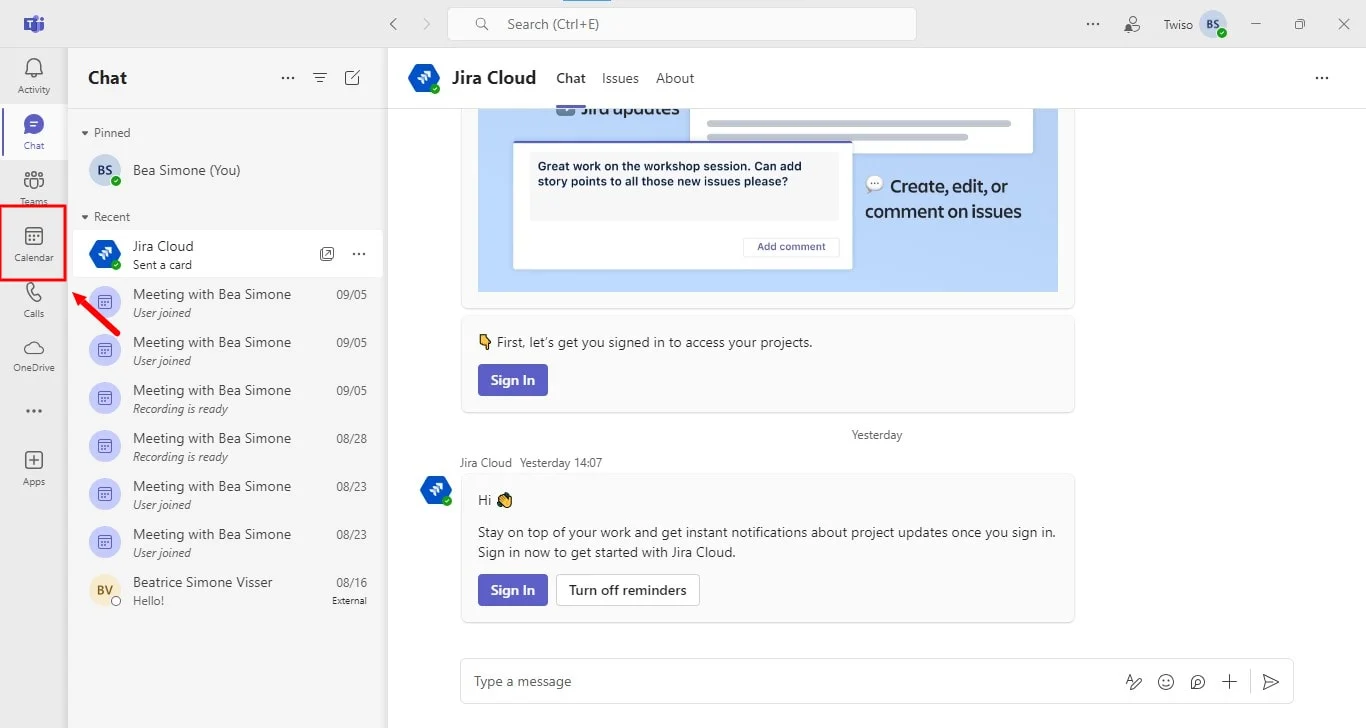Open Jira Cloud chat in recent list
Image resolution: width=1366 pixels, height=728 pixels.
[x=228, y=254]
